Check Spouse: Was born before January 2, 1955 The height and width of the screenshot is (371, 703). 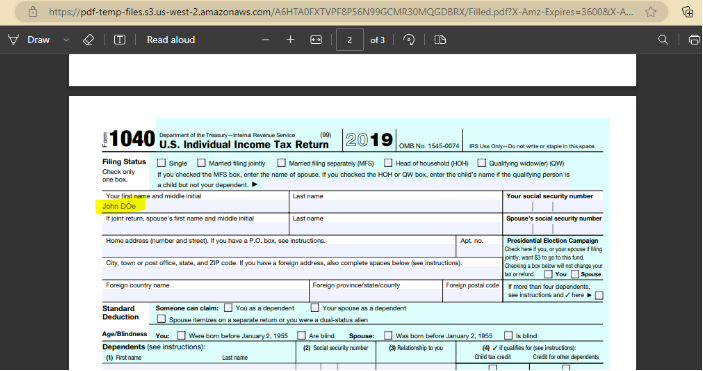(x=388, y=336)
